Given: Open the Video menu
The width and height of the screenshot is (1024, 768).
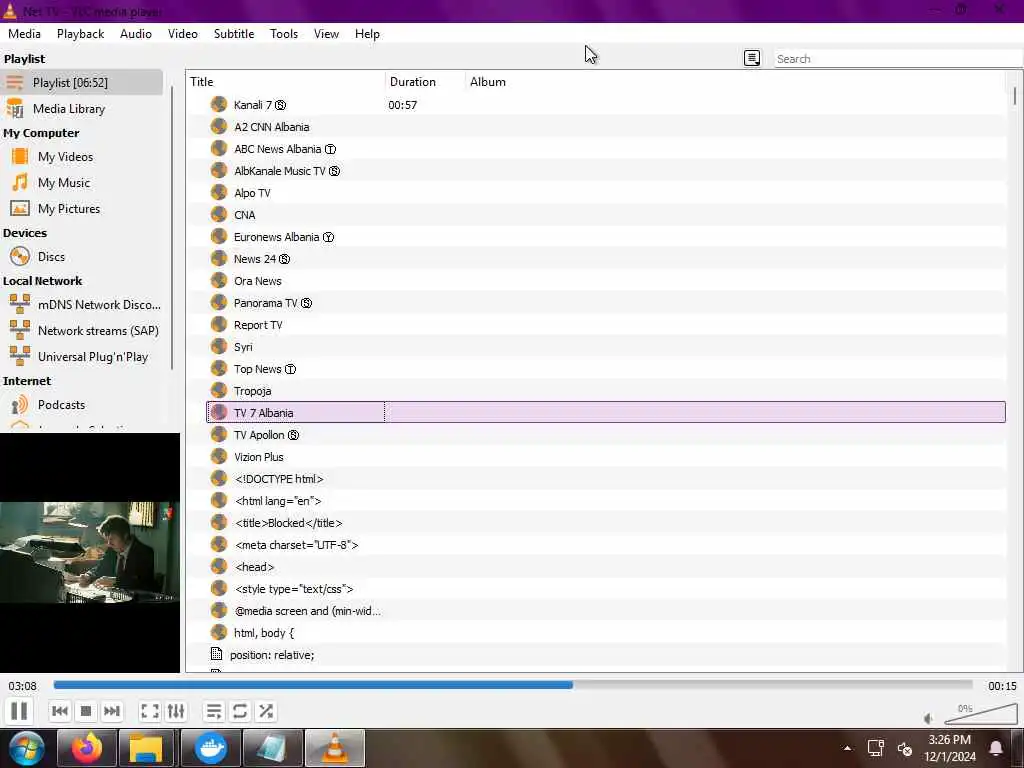Looking at the screenshot, I should click(183, 34).
